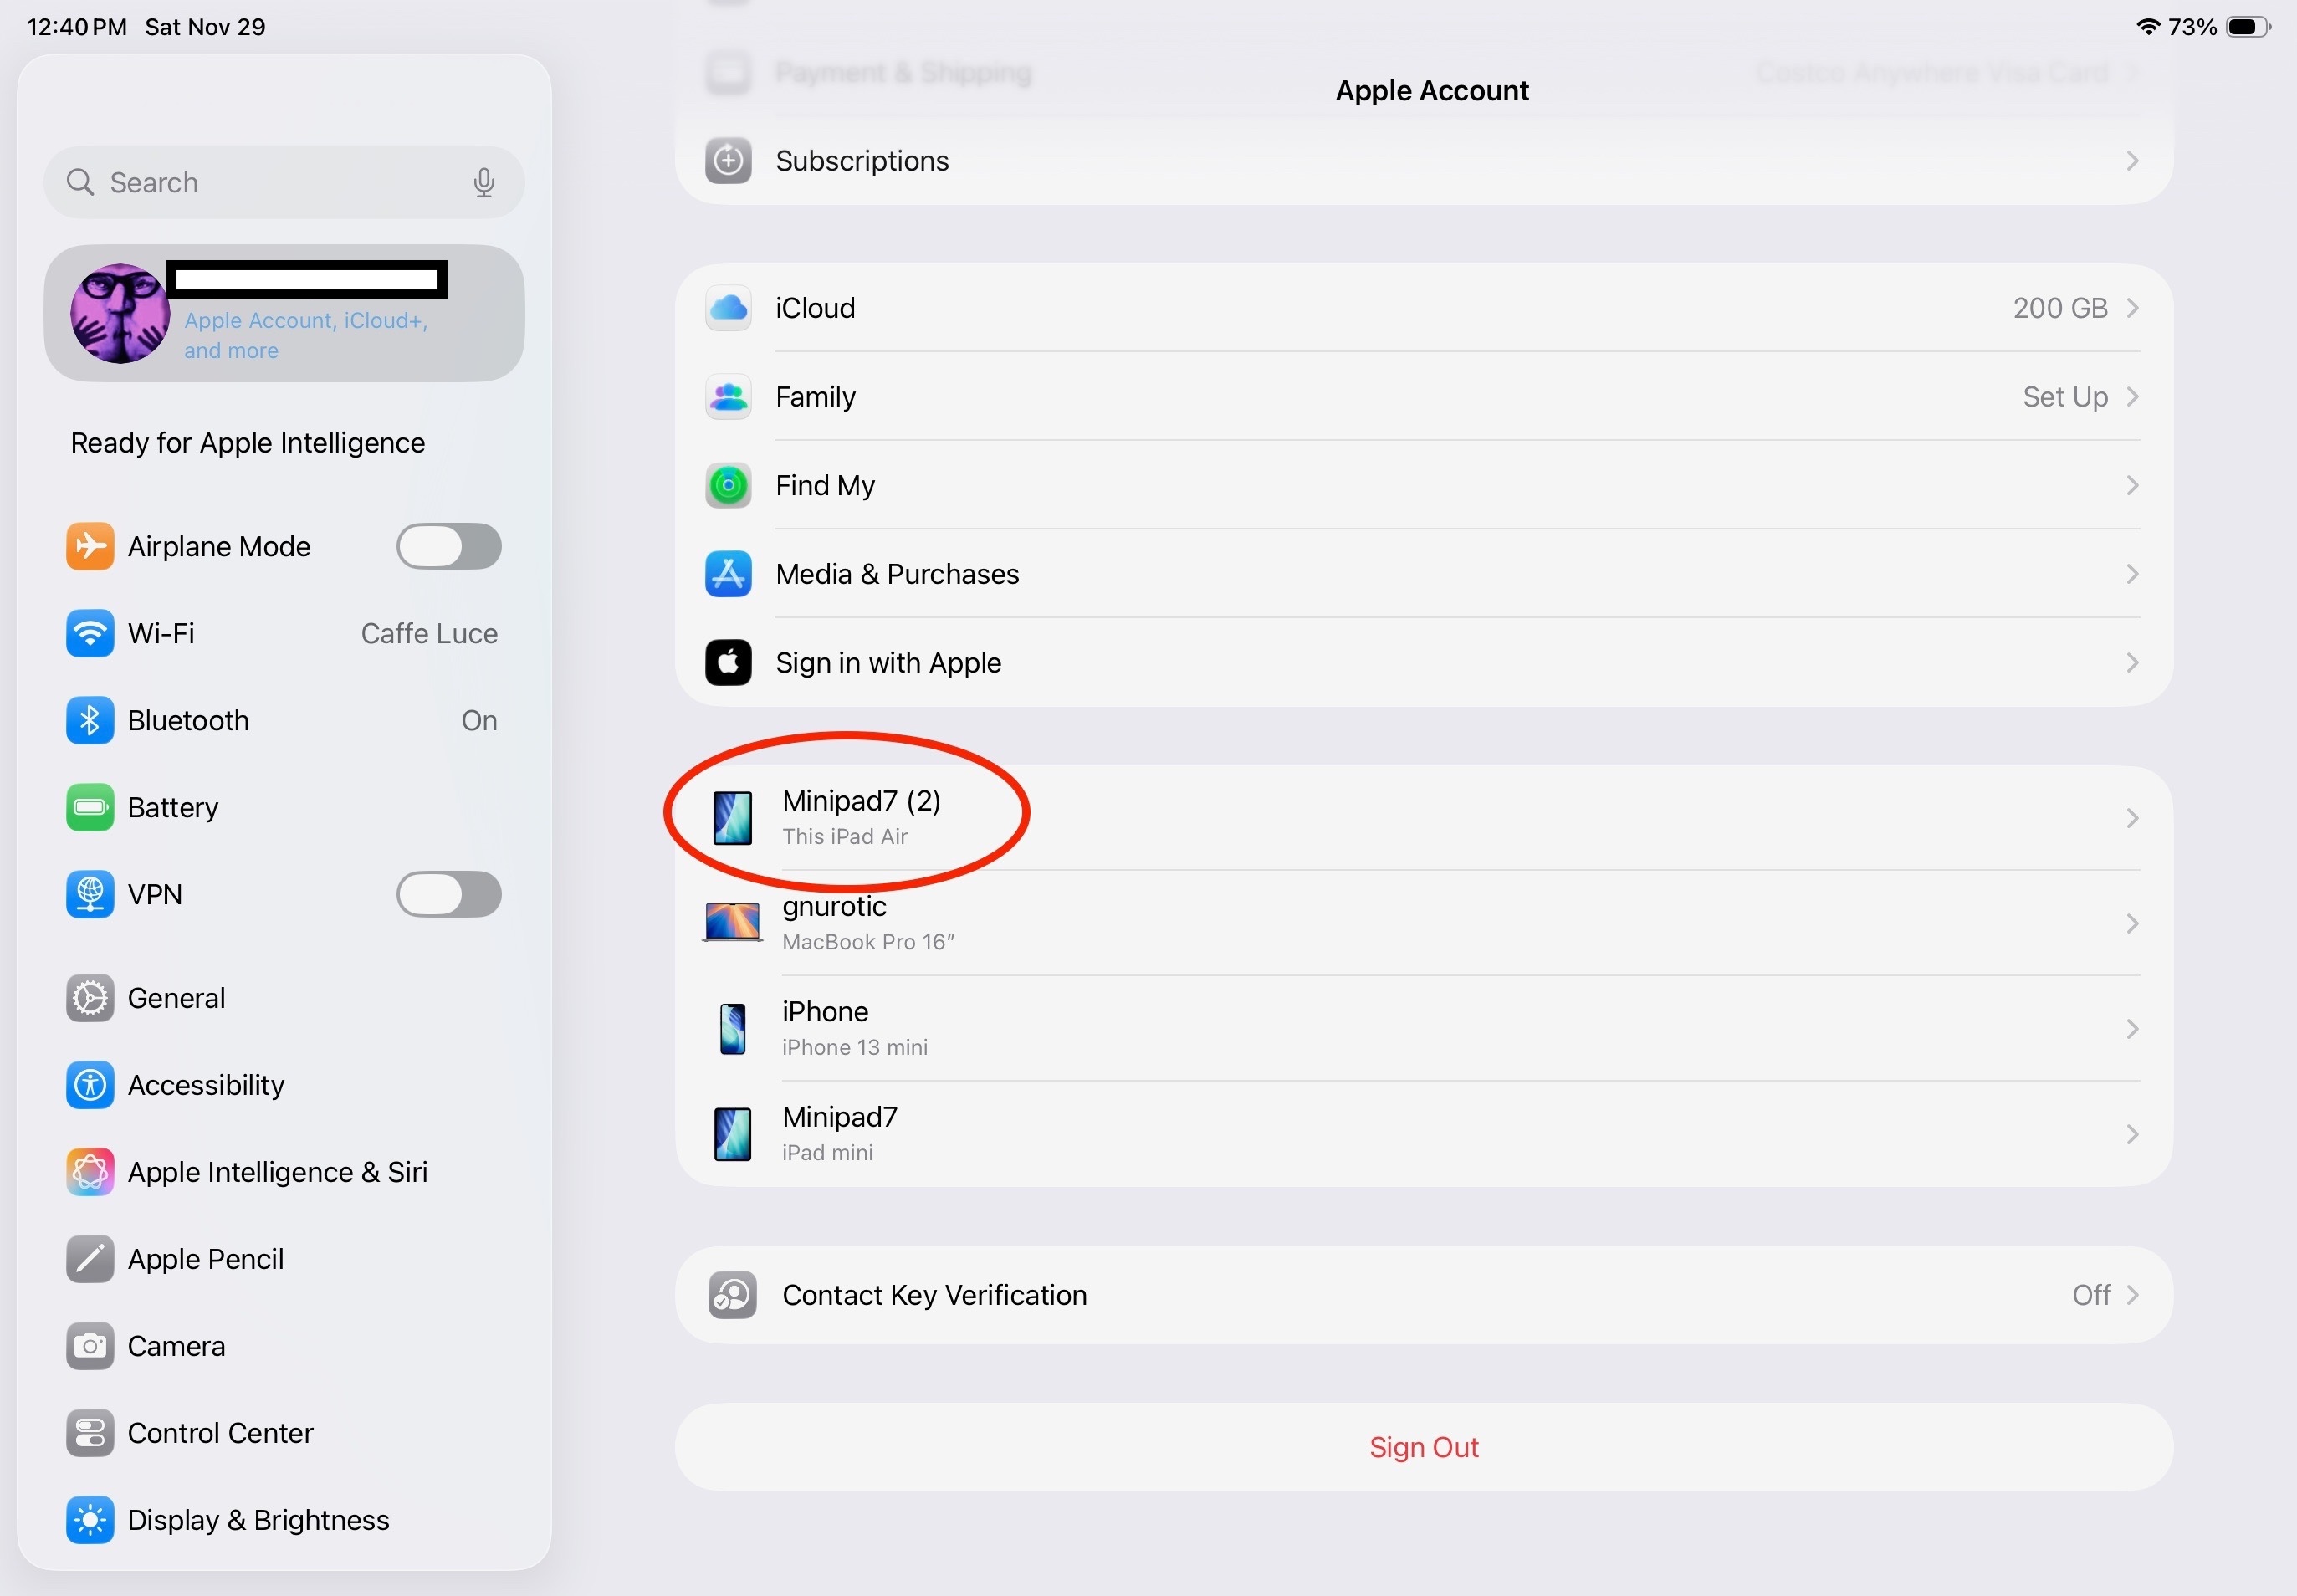Expand Family Set Up chevron

point(2131,397)
